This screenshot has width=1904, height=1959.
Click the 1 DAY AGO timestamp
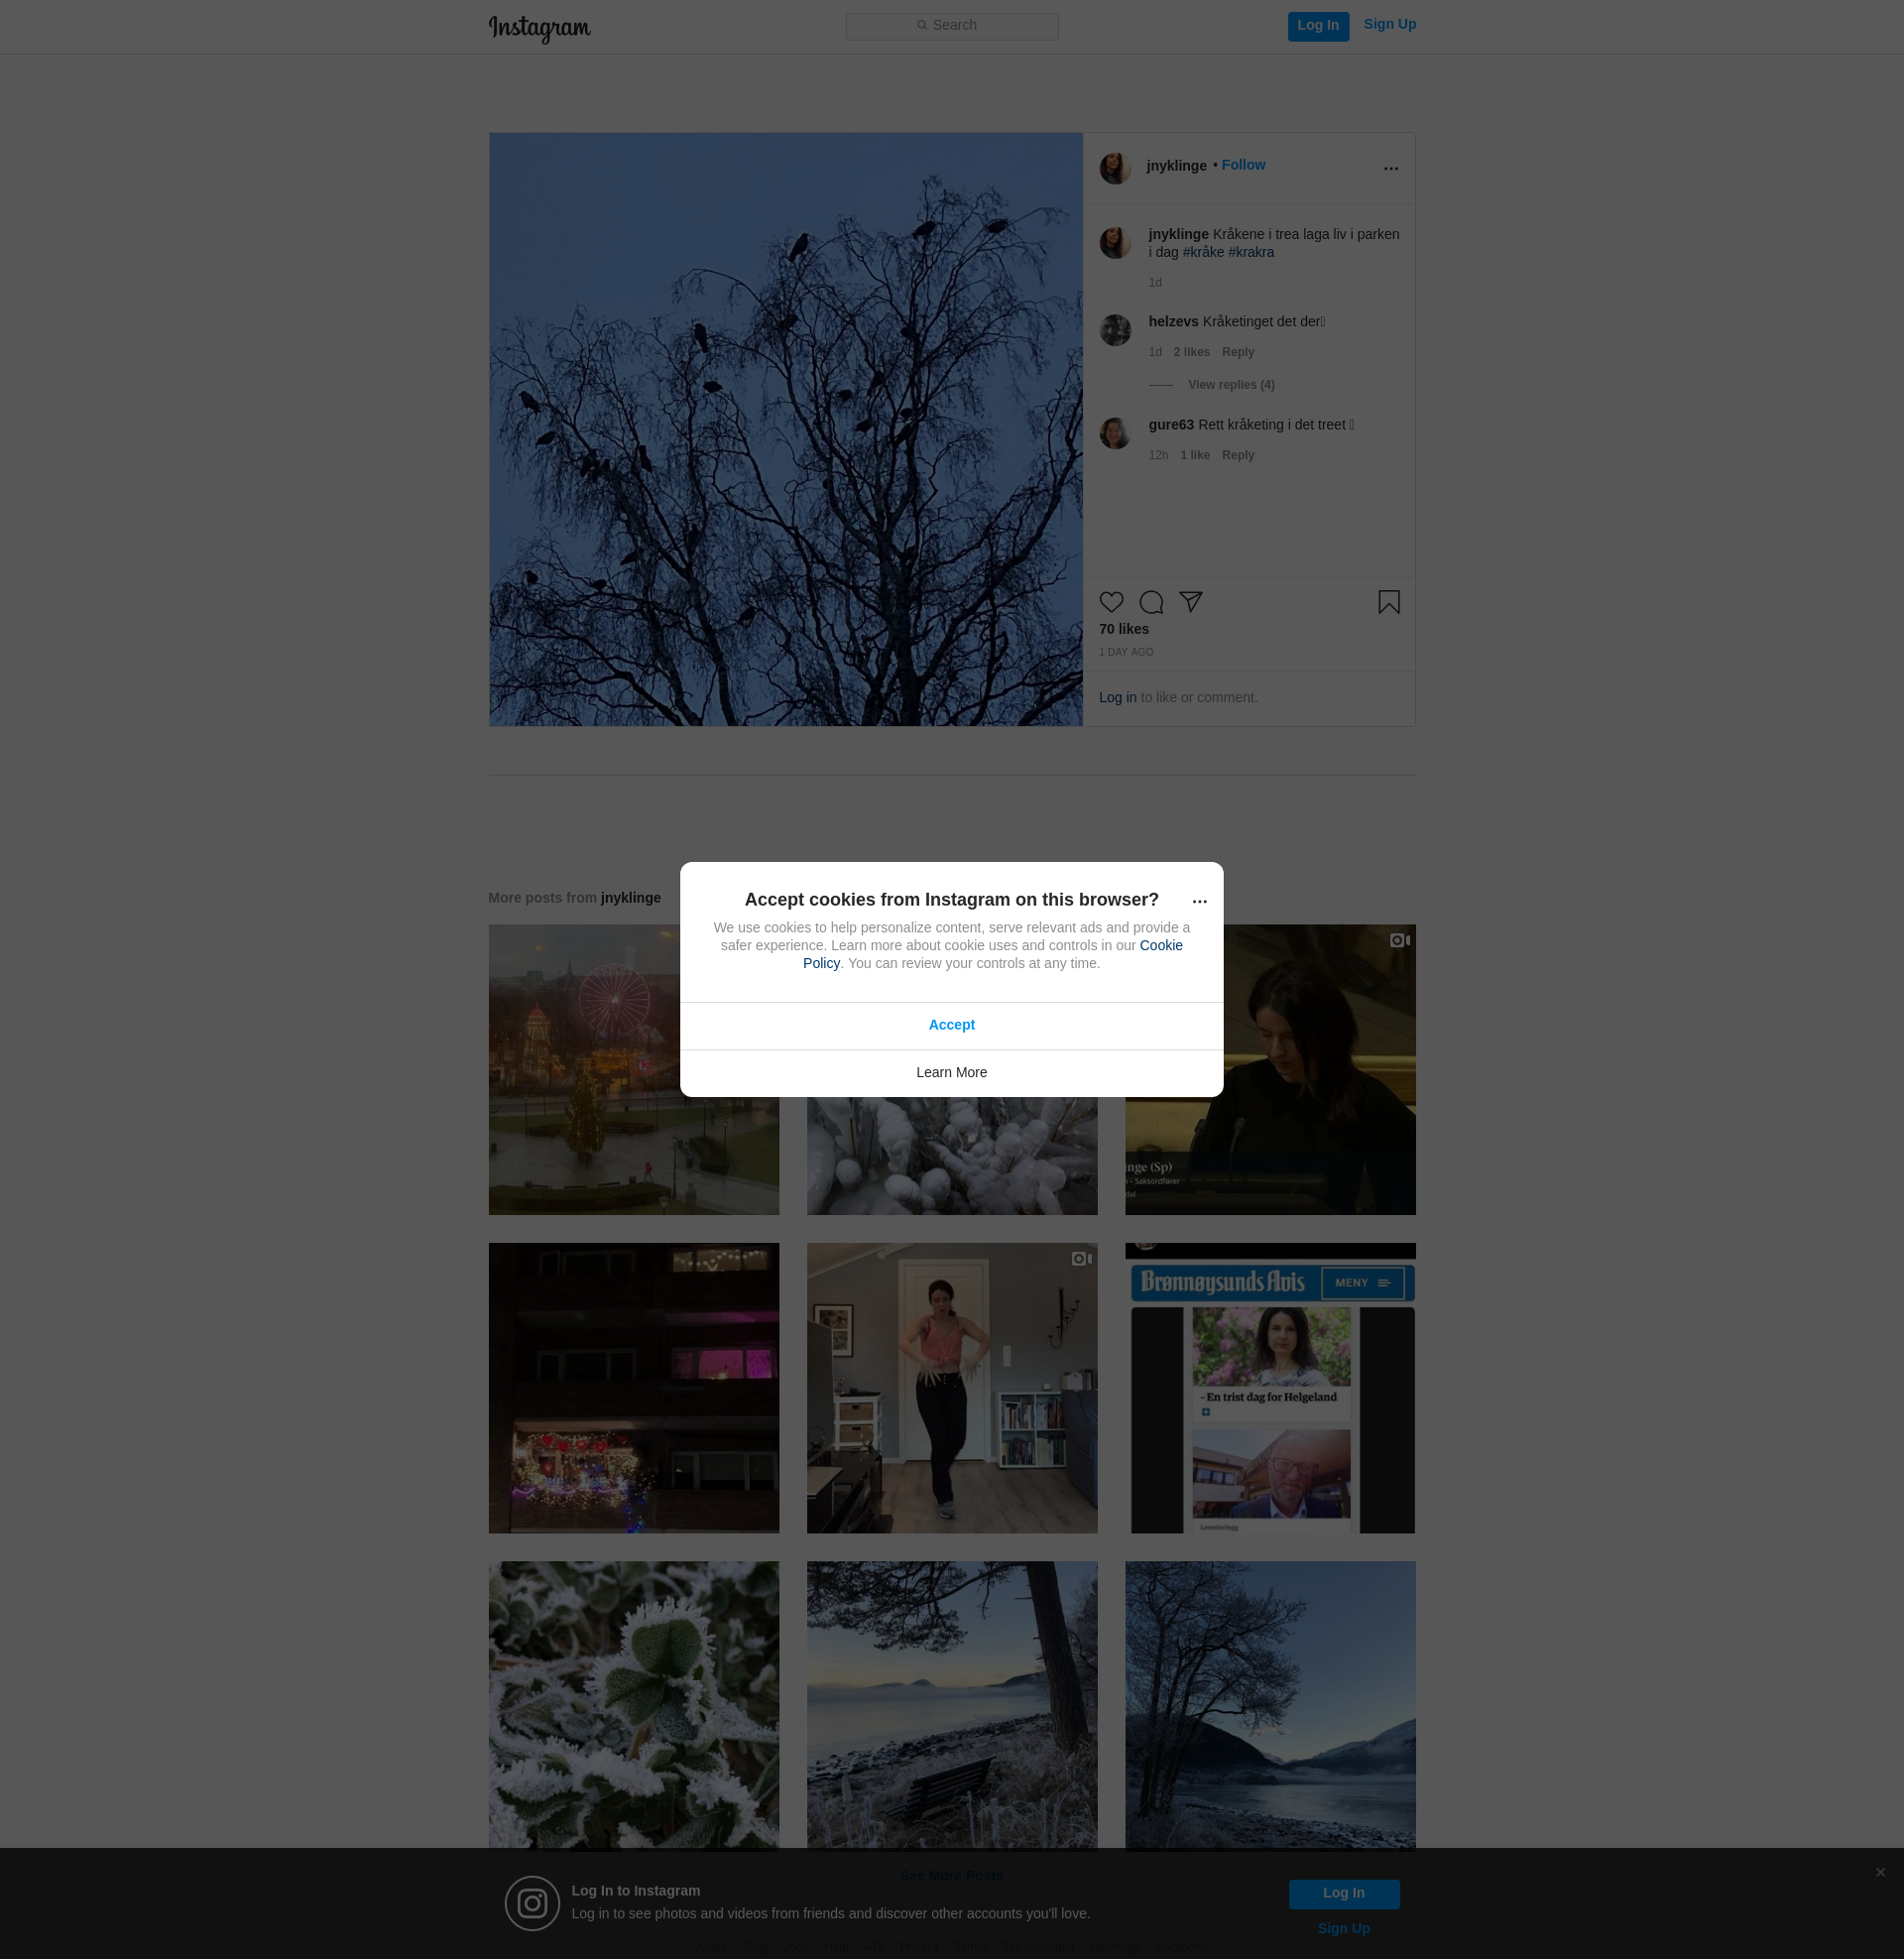click(1126, 652)
